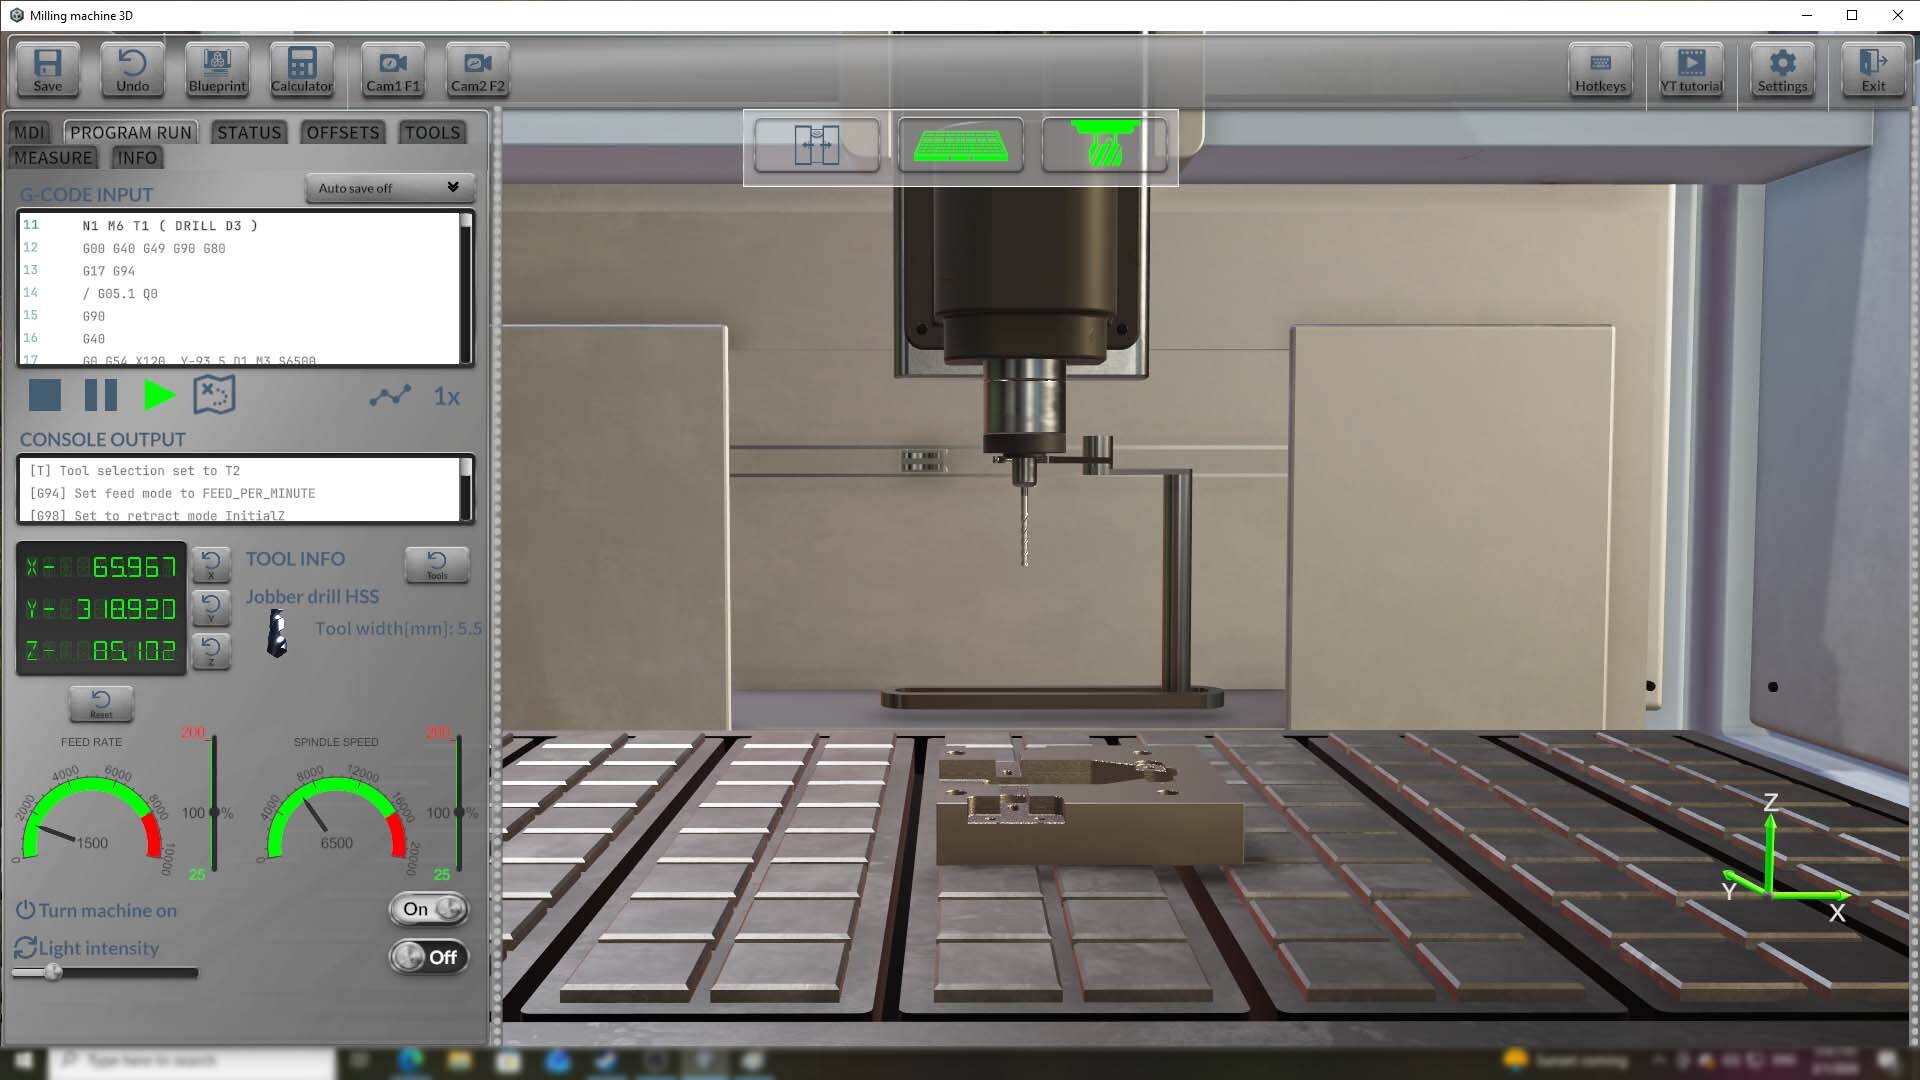This screenshot has width=1920, height=1080.
Task: Expand the Auto save off dropdown
Action: (388, 188)
